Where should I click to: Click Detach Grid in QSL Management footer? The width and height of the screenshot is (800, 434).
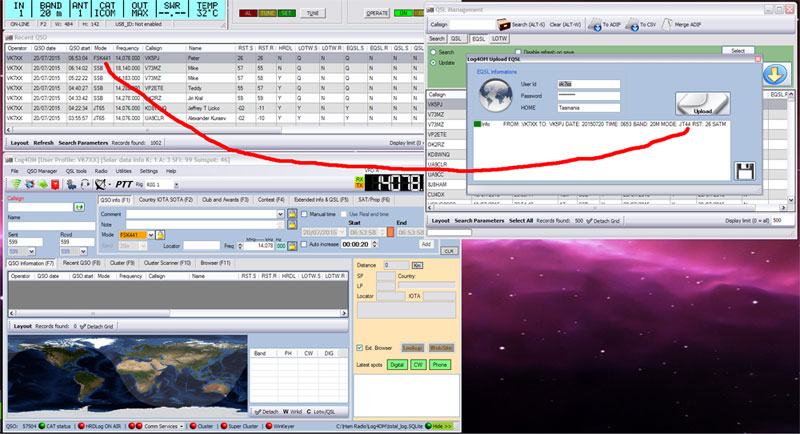(603, 221)
